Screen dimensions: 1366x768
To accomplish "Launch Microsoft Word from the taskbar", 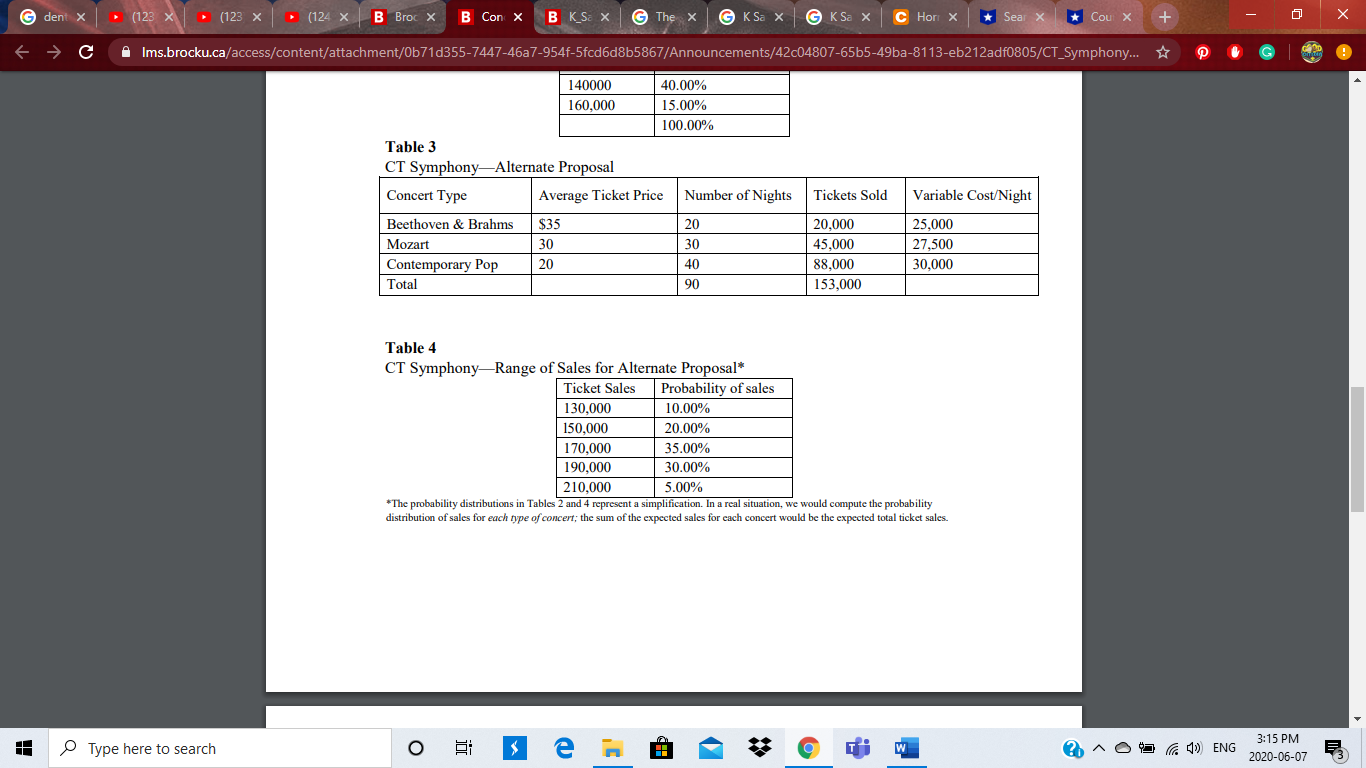I will (906, 748).
